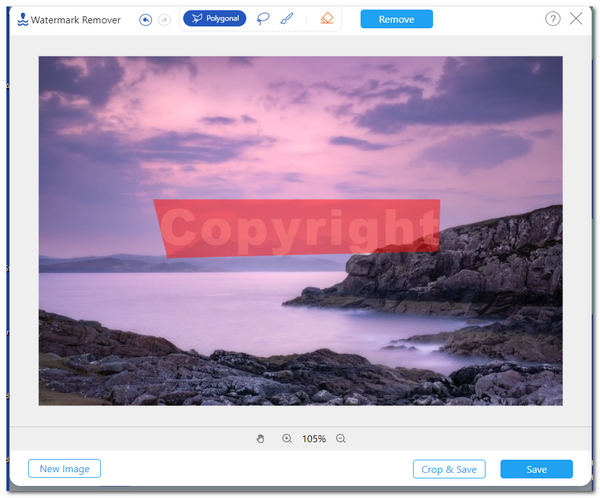Close the Watermark Remover window
Viewport: 600px width, 498px height.
tap(576, 18)
